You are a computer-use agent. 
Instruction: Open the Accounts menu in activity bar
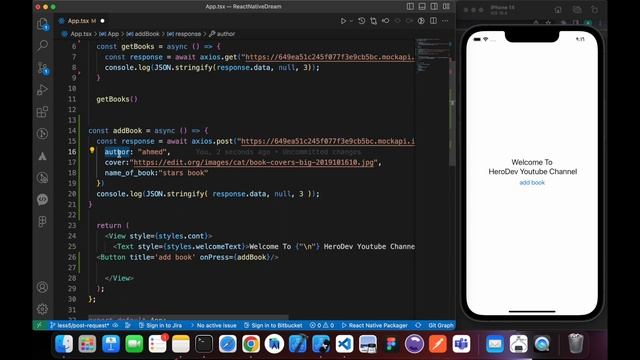[x=42, y=287]
